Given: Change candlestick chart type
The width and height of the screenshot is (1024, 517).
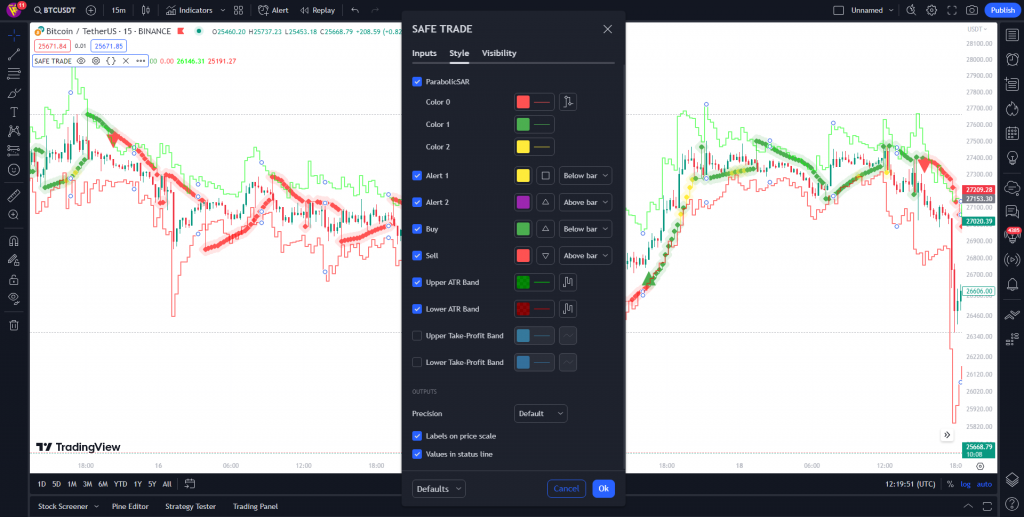Looking at the screenshot, I should [x=145, y=10].
